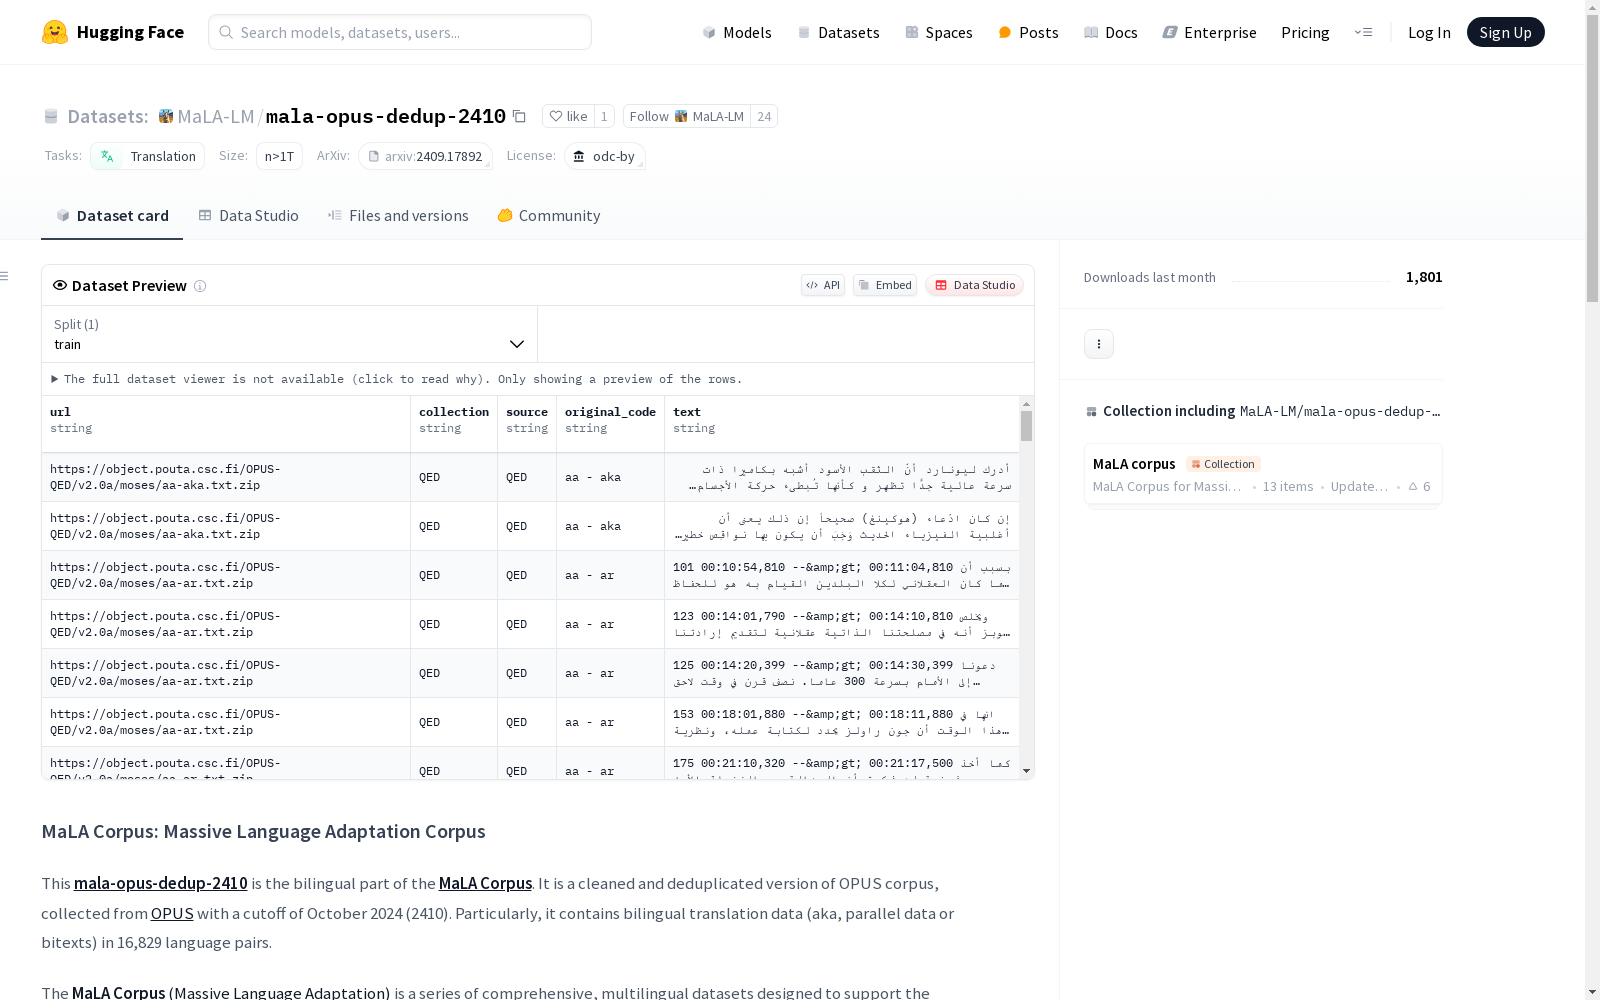Screen dimensions: 1600x1000
Task: Select the first row's aa-aka.txt.zip URL cell
Action: point(226,477)
